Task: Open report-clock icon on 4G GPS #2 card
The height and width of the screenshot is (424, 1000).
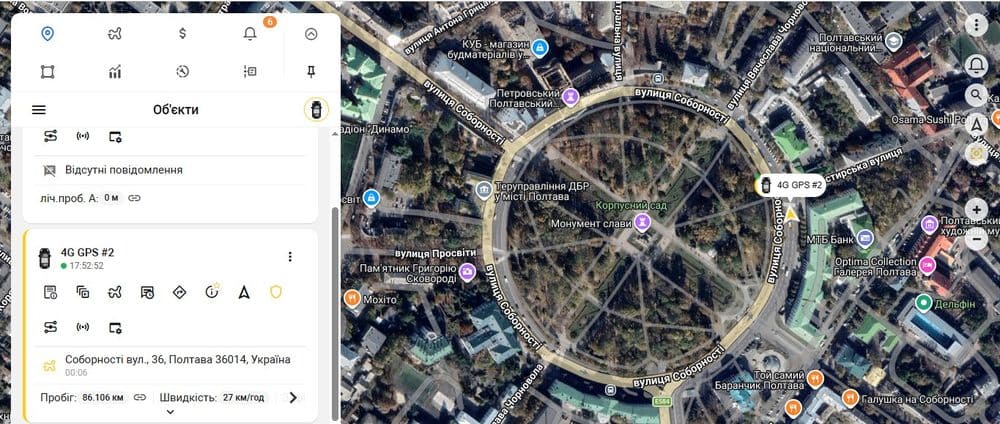Action: pos(50,292)
